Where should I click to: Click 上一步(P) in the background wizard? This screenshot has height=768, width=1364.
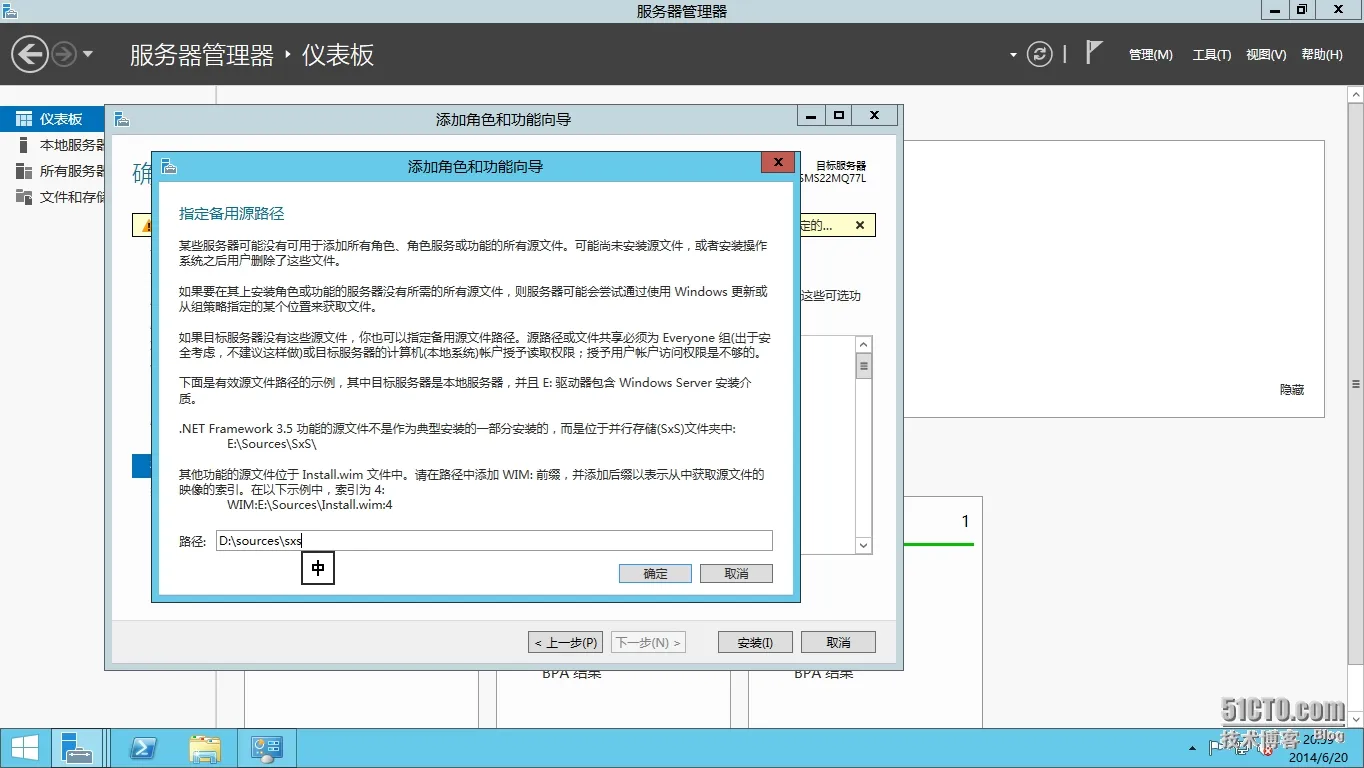565,642
